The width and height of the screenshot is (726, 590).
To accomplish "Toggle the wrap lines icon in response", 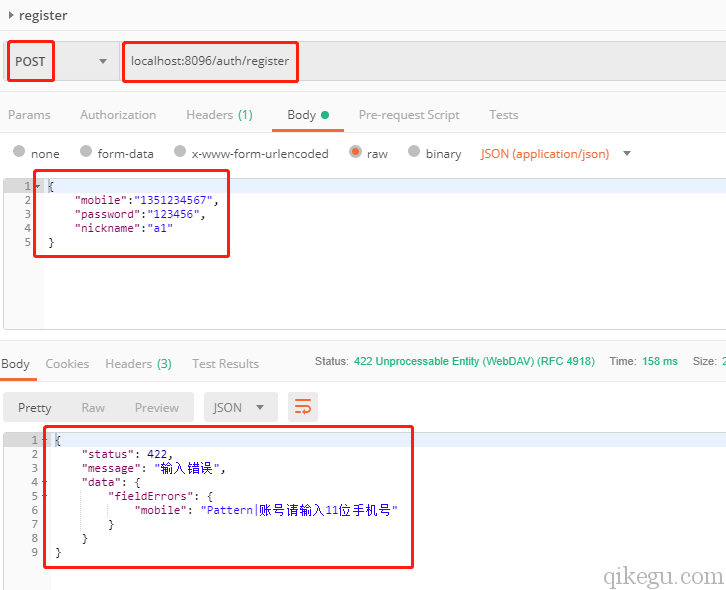I will pyautogui.click(x=303, y=408).
